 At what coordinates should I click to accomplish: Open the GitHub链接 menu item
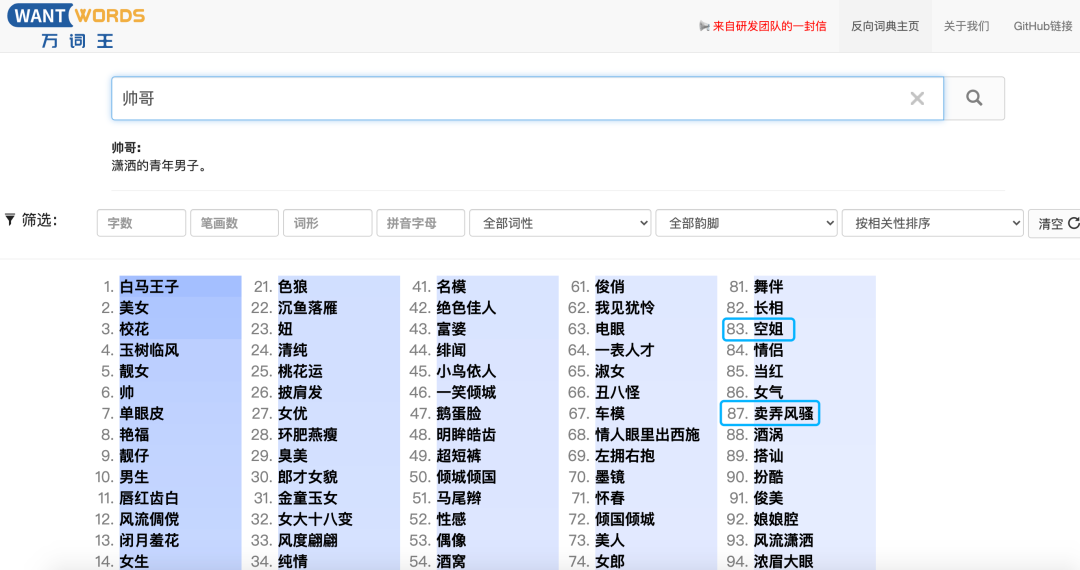click(1043, 26)
